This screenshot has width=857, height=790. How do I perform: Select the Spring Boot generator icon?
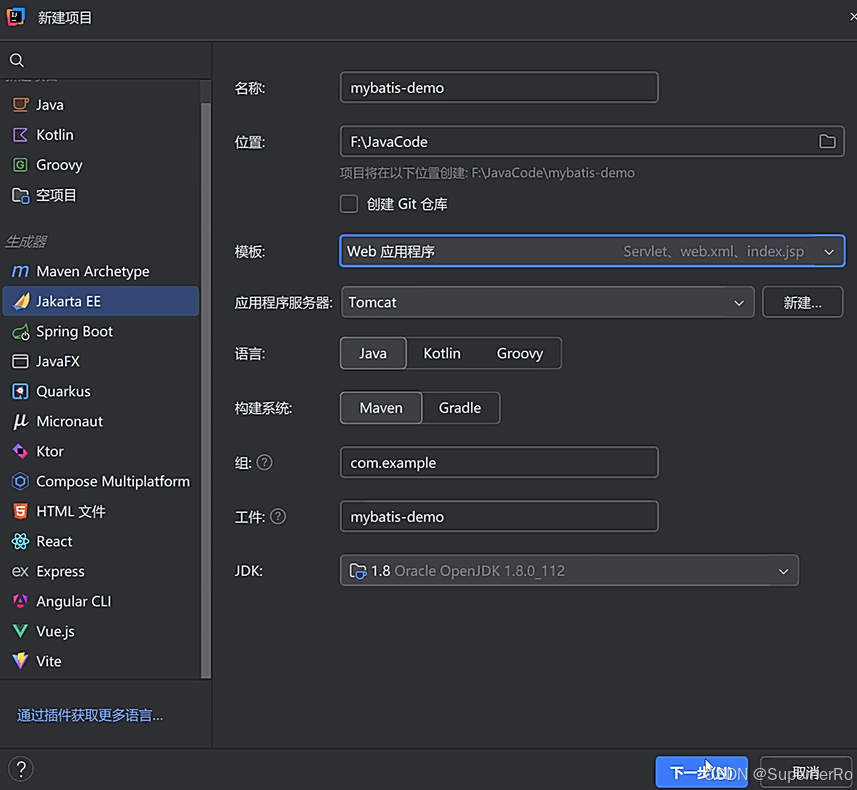(x=21, y=331)
